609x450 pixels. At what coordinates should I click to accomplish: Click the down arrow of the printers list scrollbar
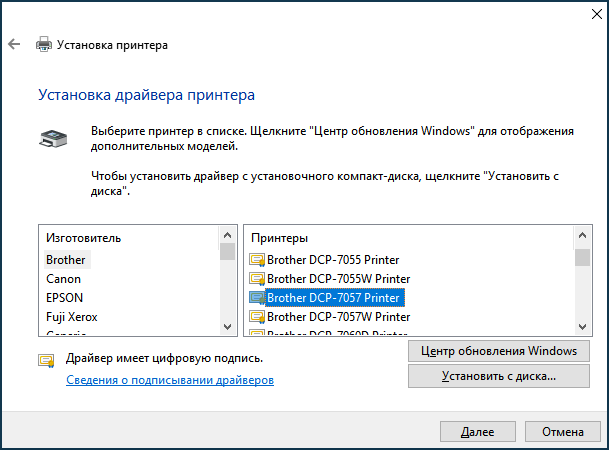(x=582, y=327)
